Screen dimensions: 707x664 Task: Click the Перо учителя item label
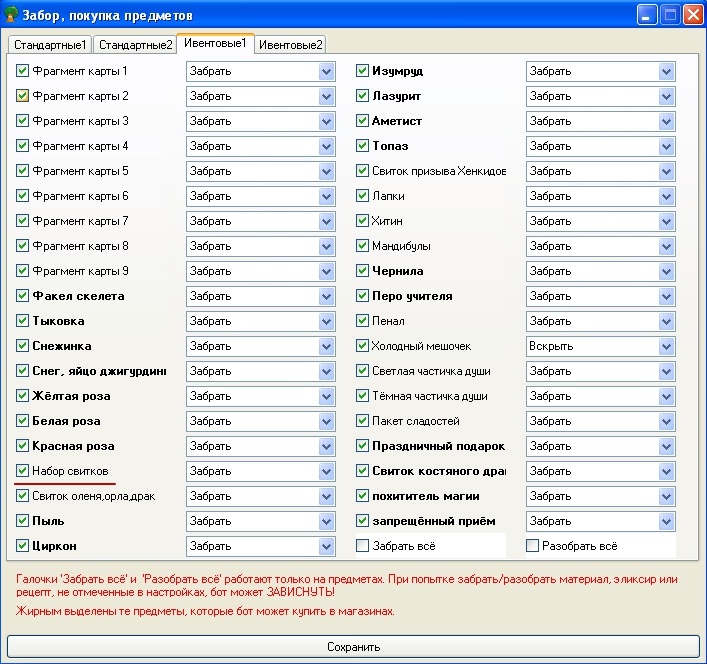pyautogui.click(x=412, y=296)
